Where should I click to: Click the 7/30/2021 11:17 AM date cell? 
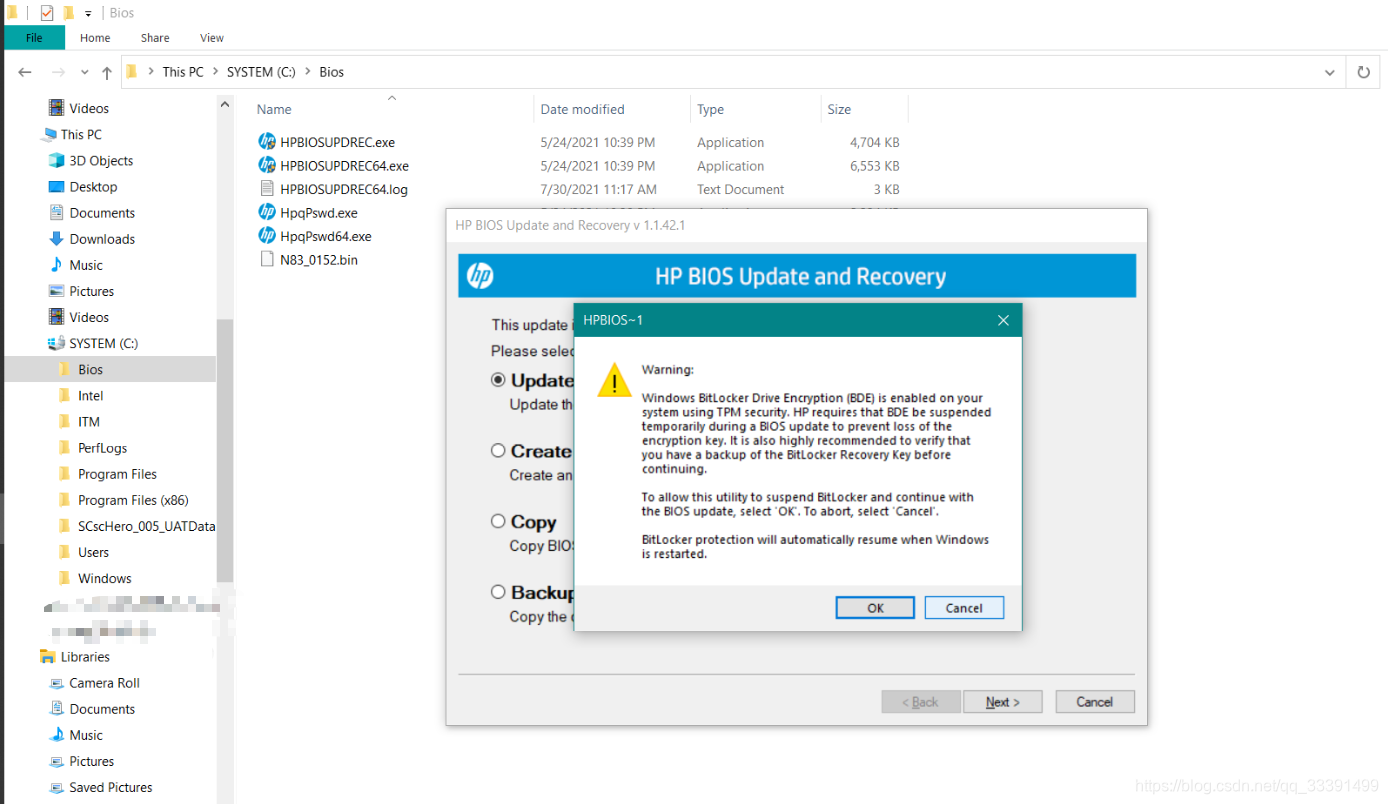tap(599, 189)
